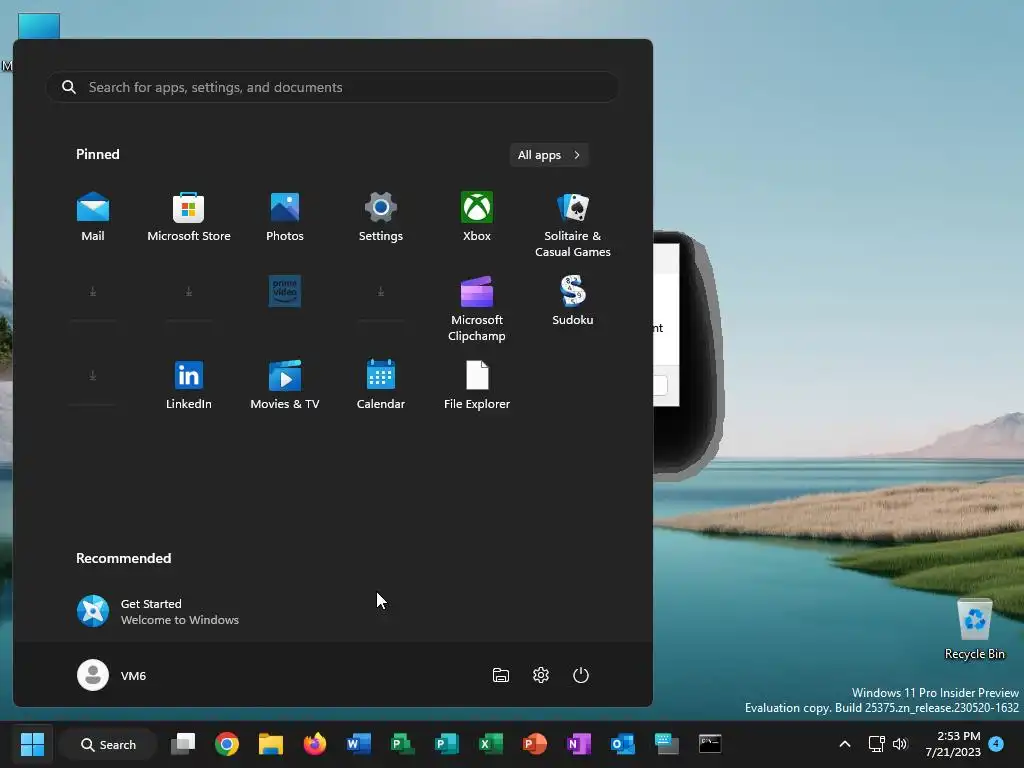This screenshot has height=768, width=1024.
Task: Open the Photos app
Action: [285, 217]
